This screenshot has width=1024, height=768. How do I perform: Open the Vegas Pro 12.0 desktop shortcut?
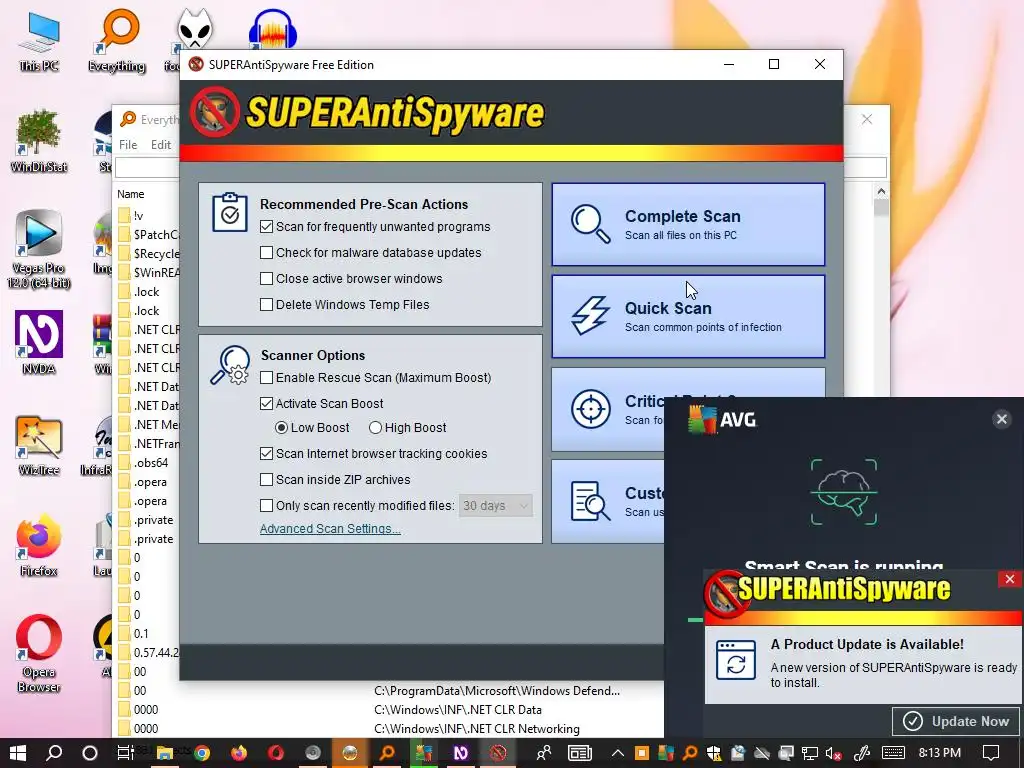[39, 249]
